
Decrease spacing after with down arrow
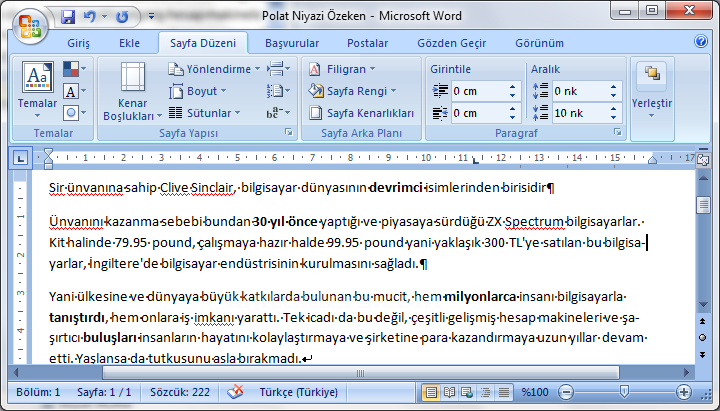613,118
